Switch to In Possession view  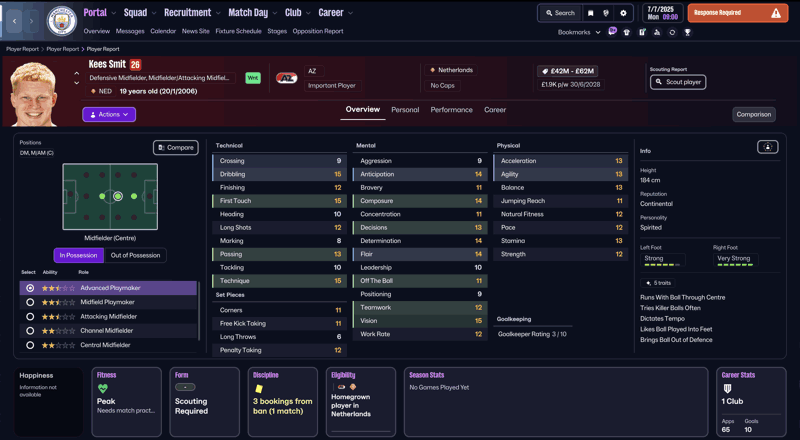[79, 255]
